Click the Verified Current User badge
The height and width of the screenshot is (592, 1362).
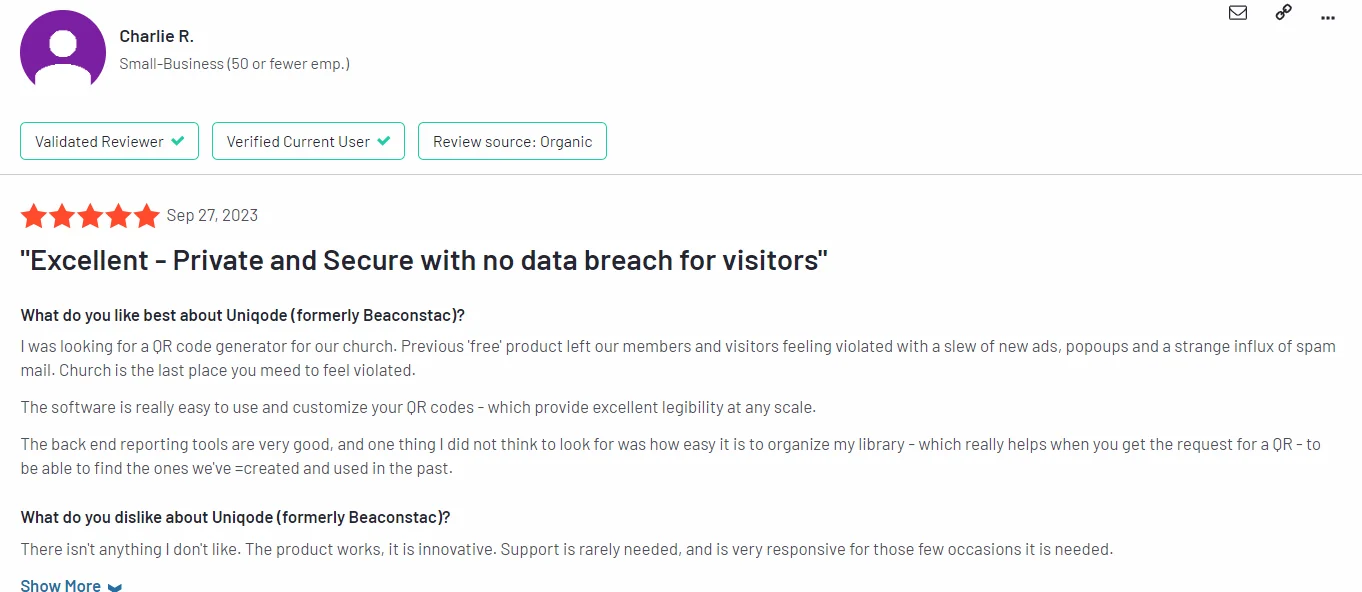(308, 141)
